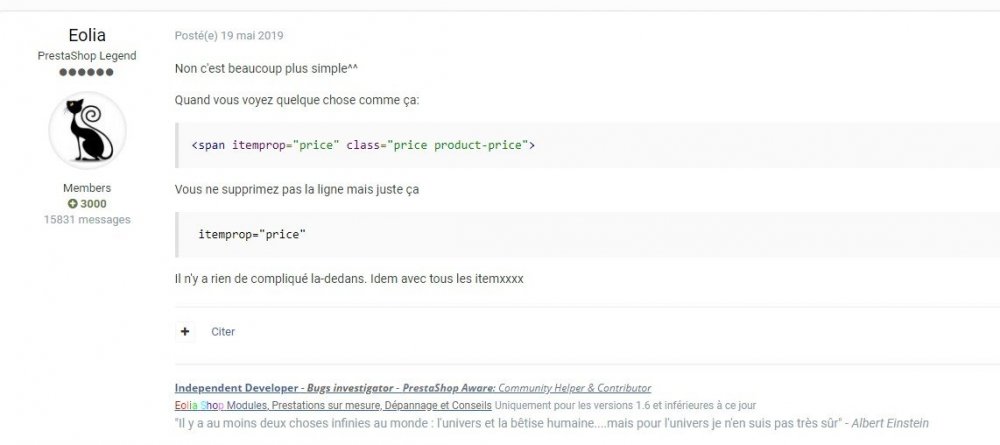This screenshot has width=1000, height=445.
Task: Open the Eolia Shop signature link
Action: [200, 405]
